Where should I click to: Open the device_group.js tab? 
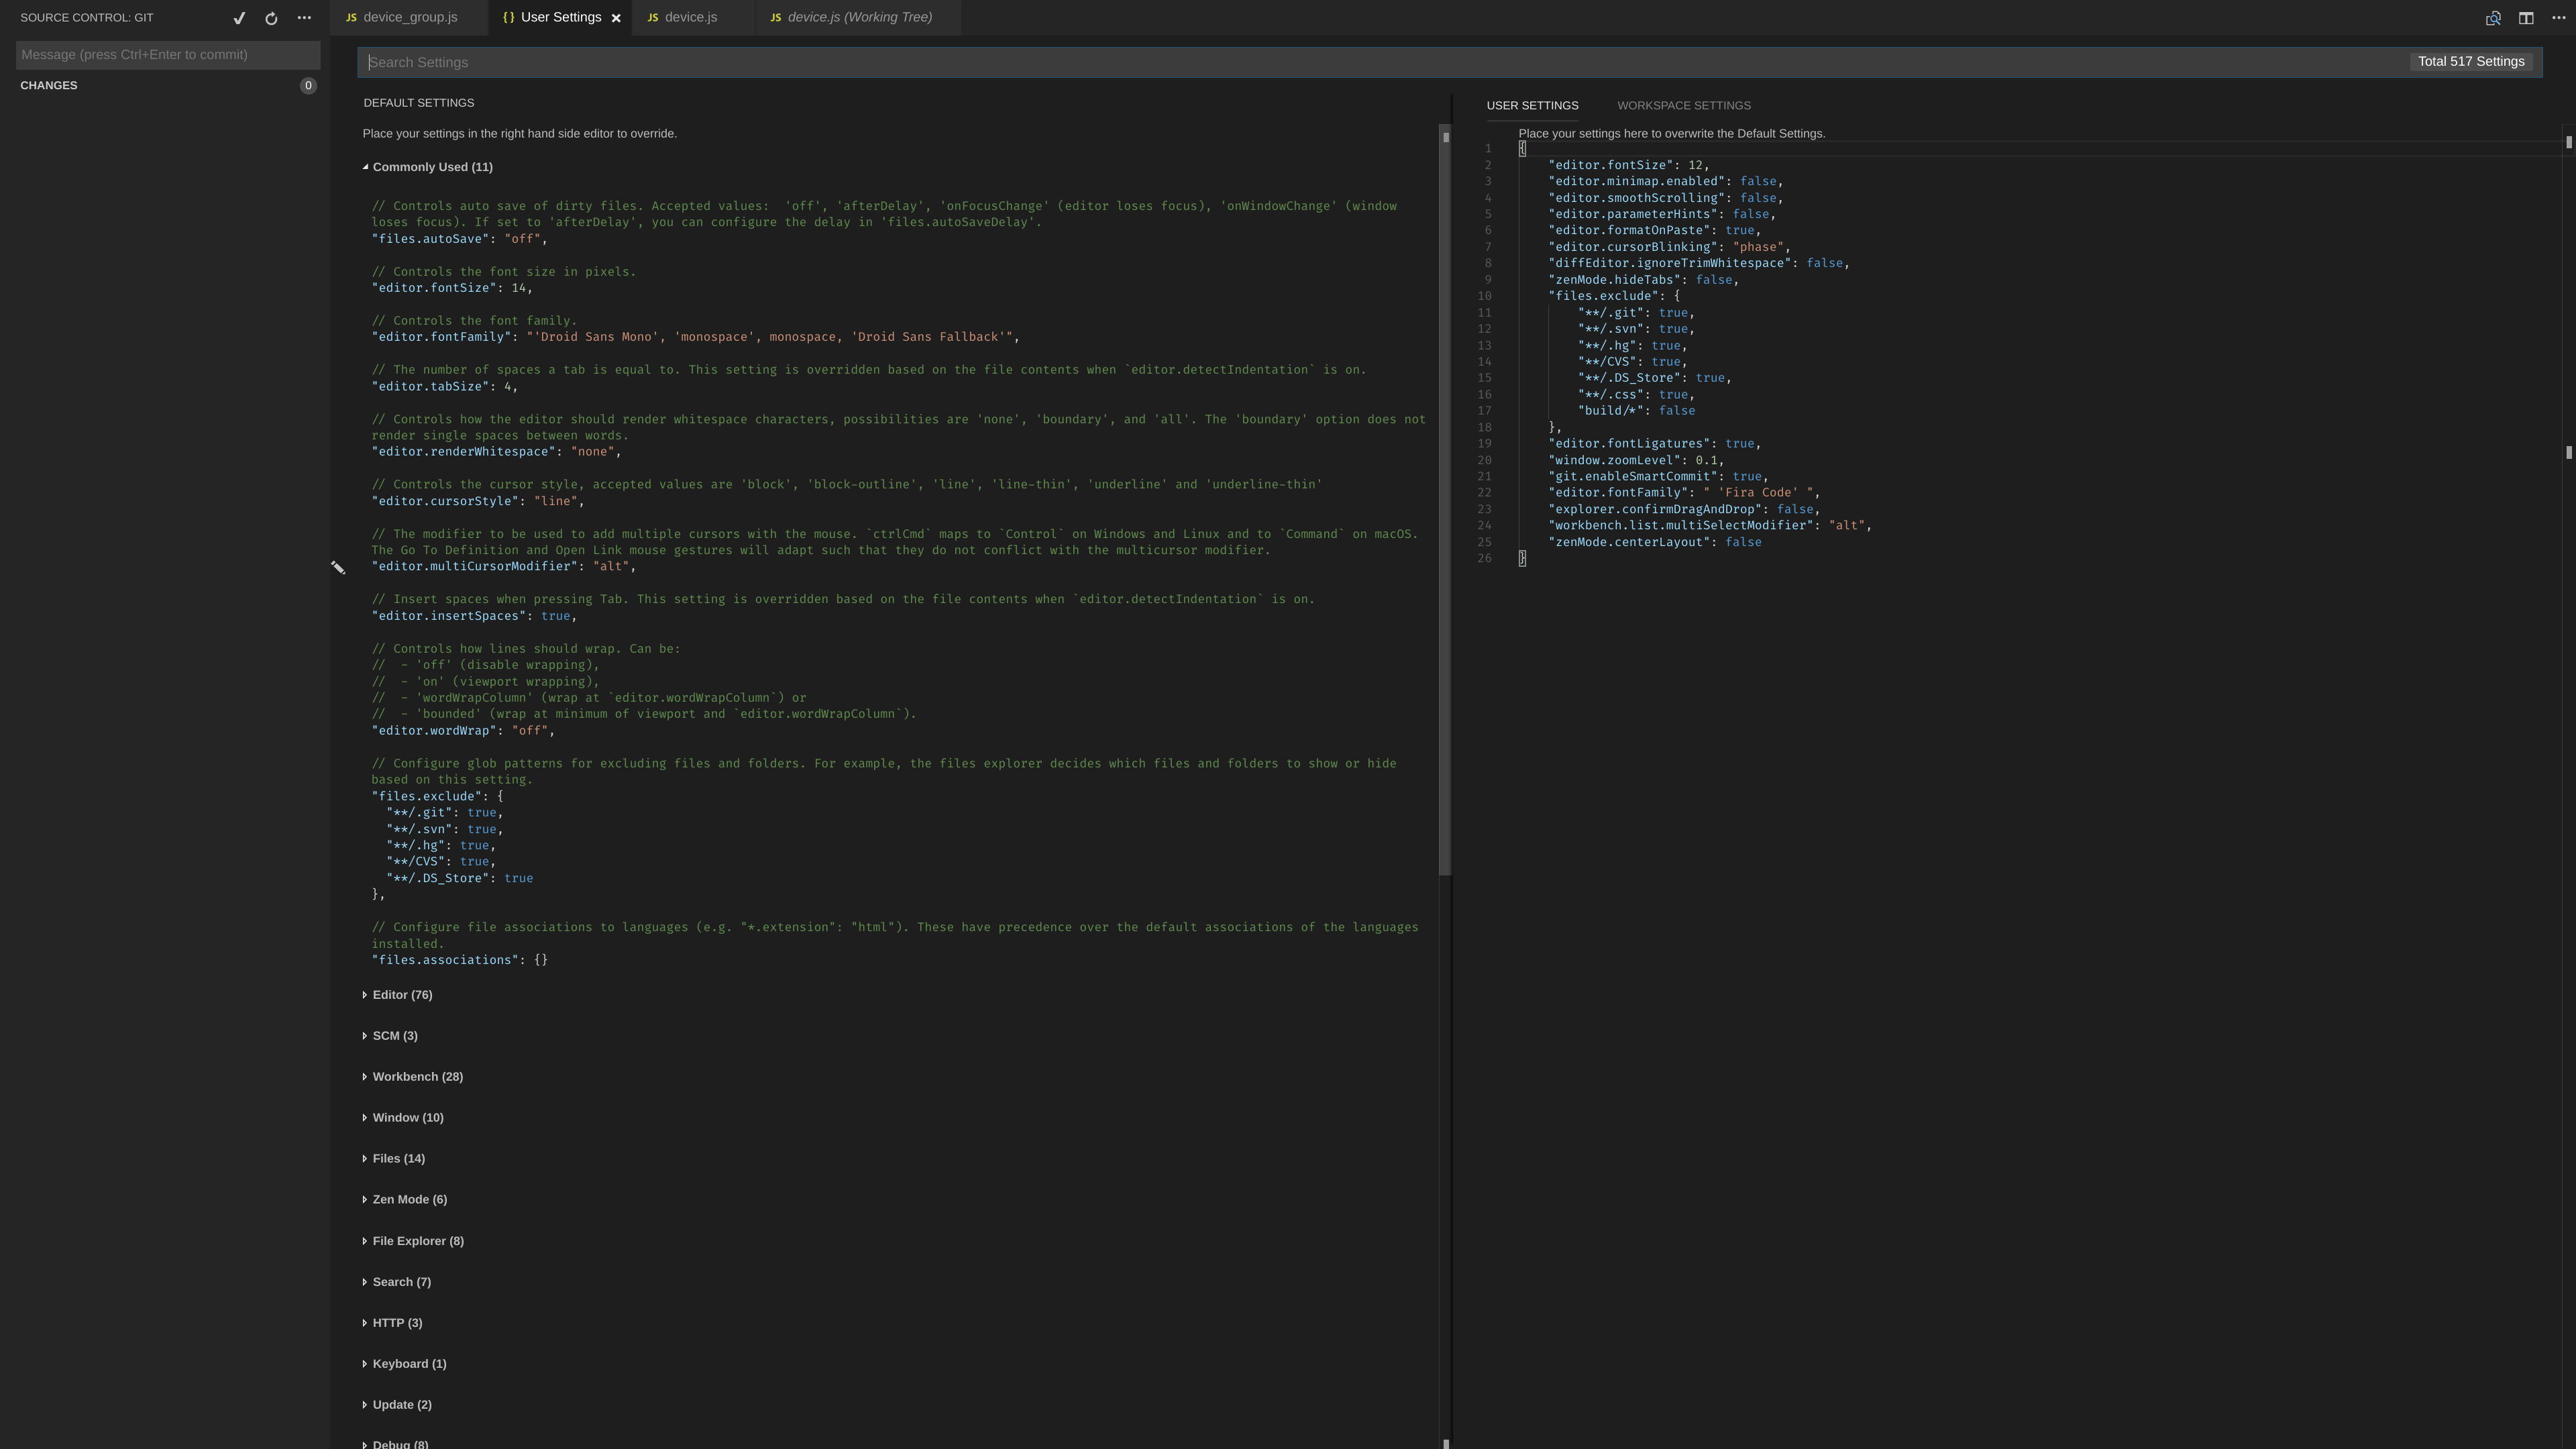point(410,17)
